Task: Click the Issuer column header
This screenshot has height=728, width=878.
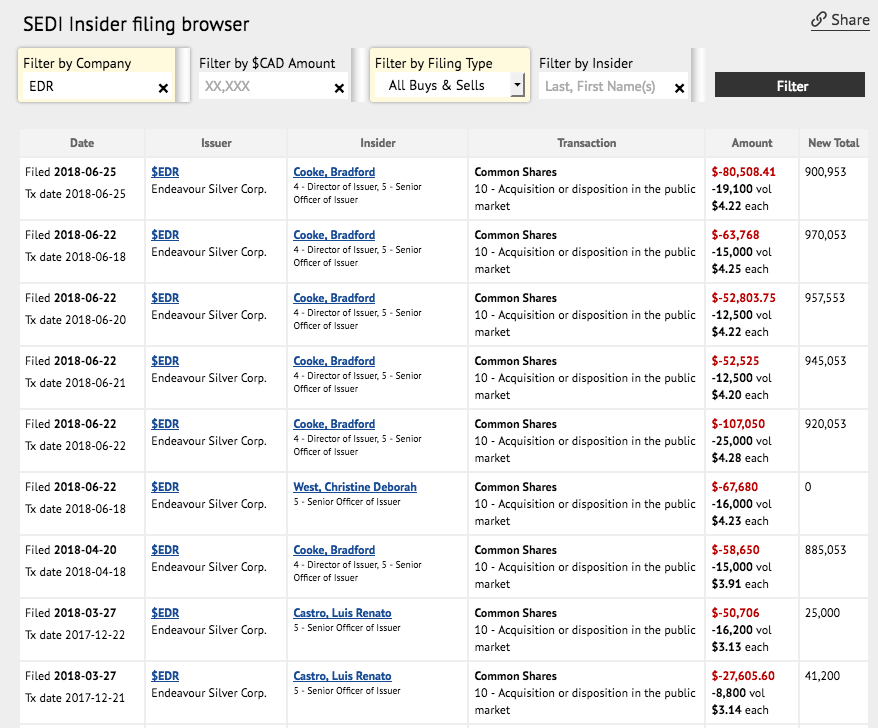Action: pos(216,143)
